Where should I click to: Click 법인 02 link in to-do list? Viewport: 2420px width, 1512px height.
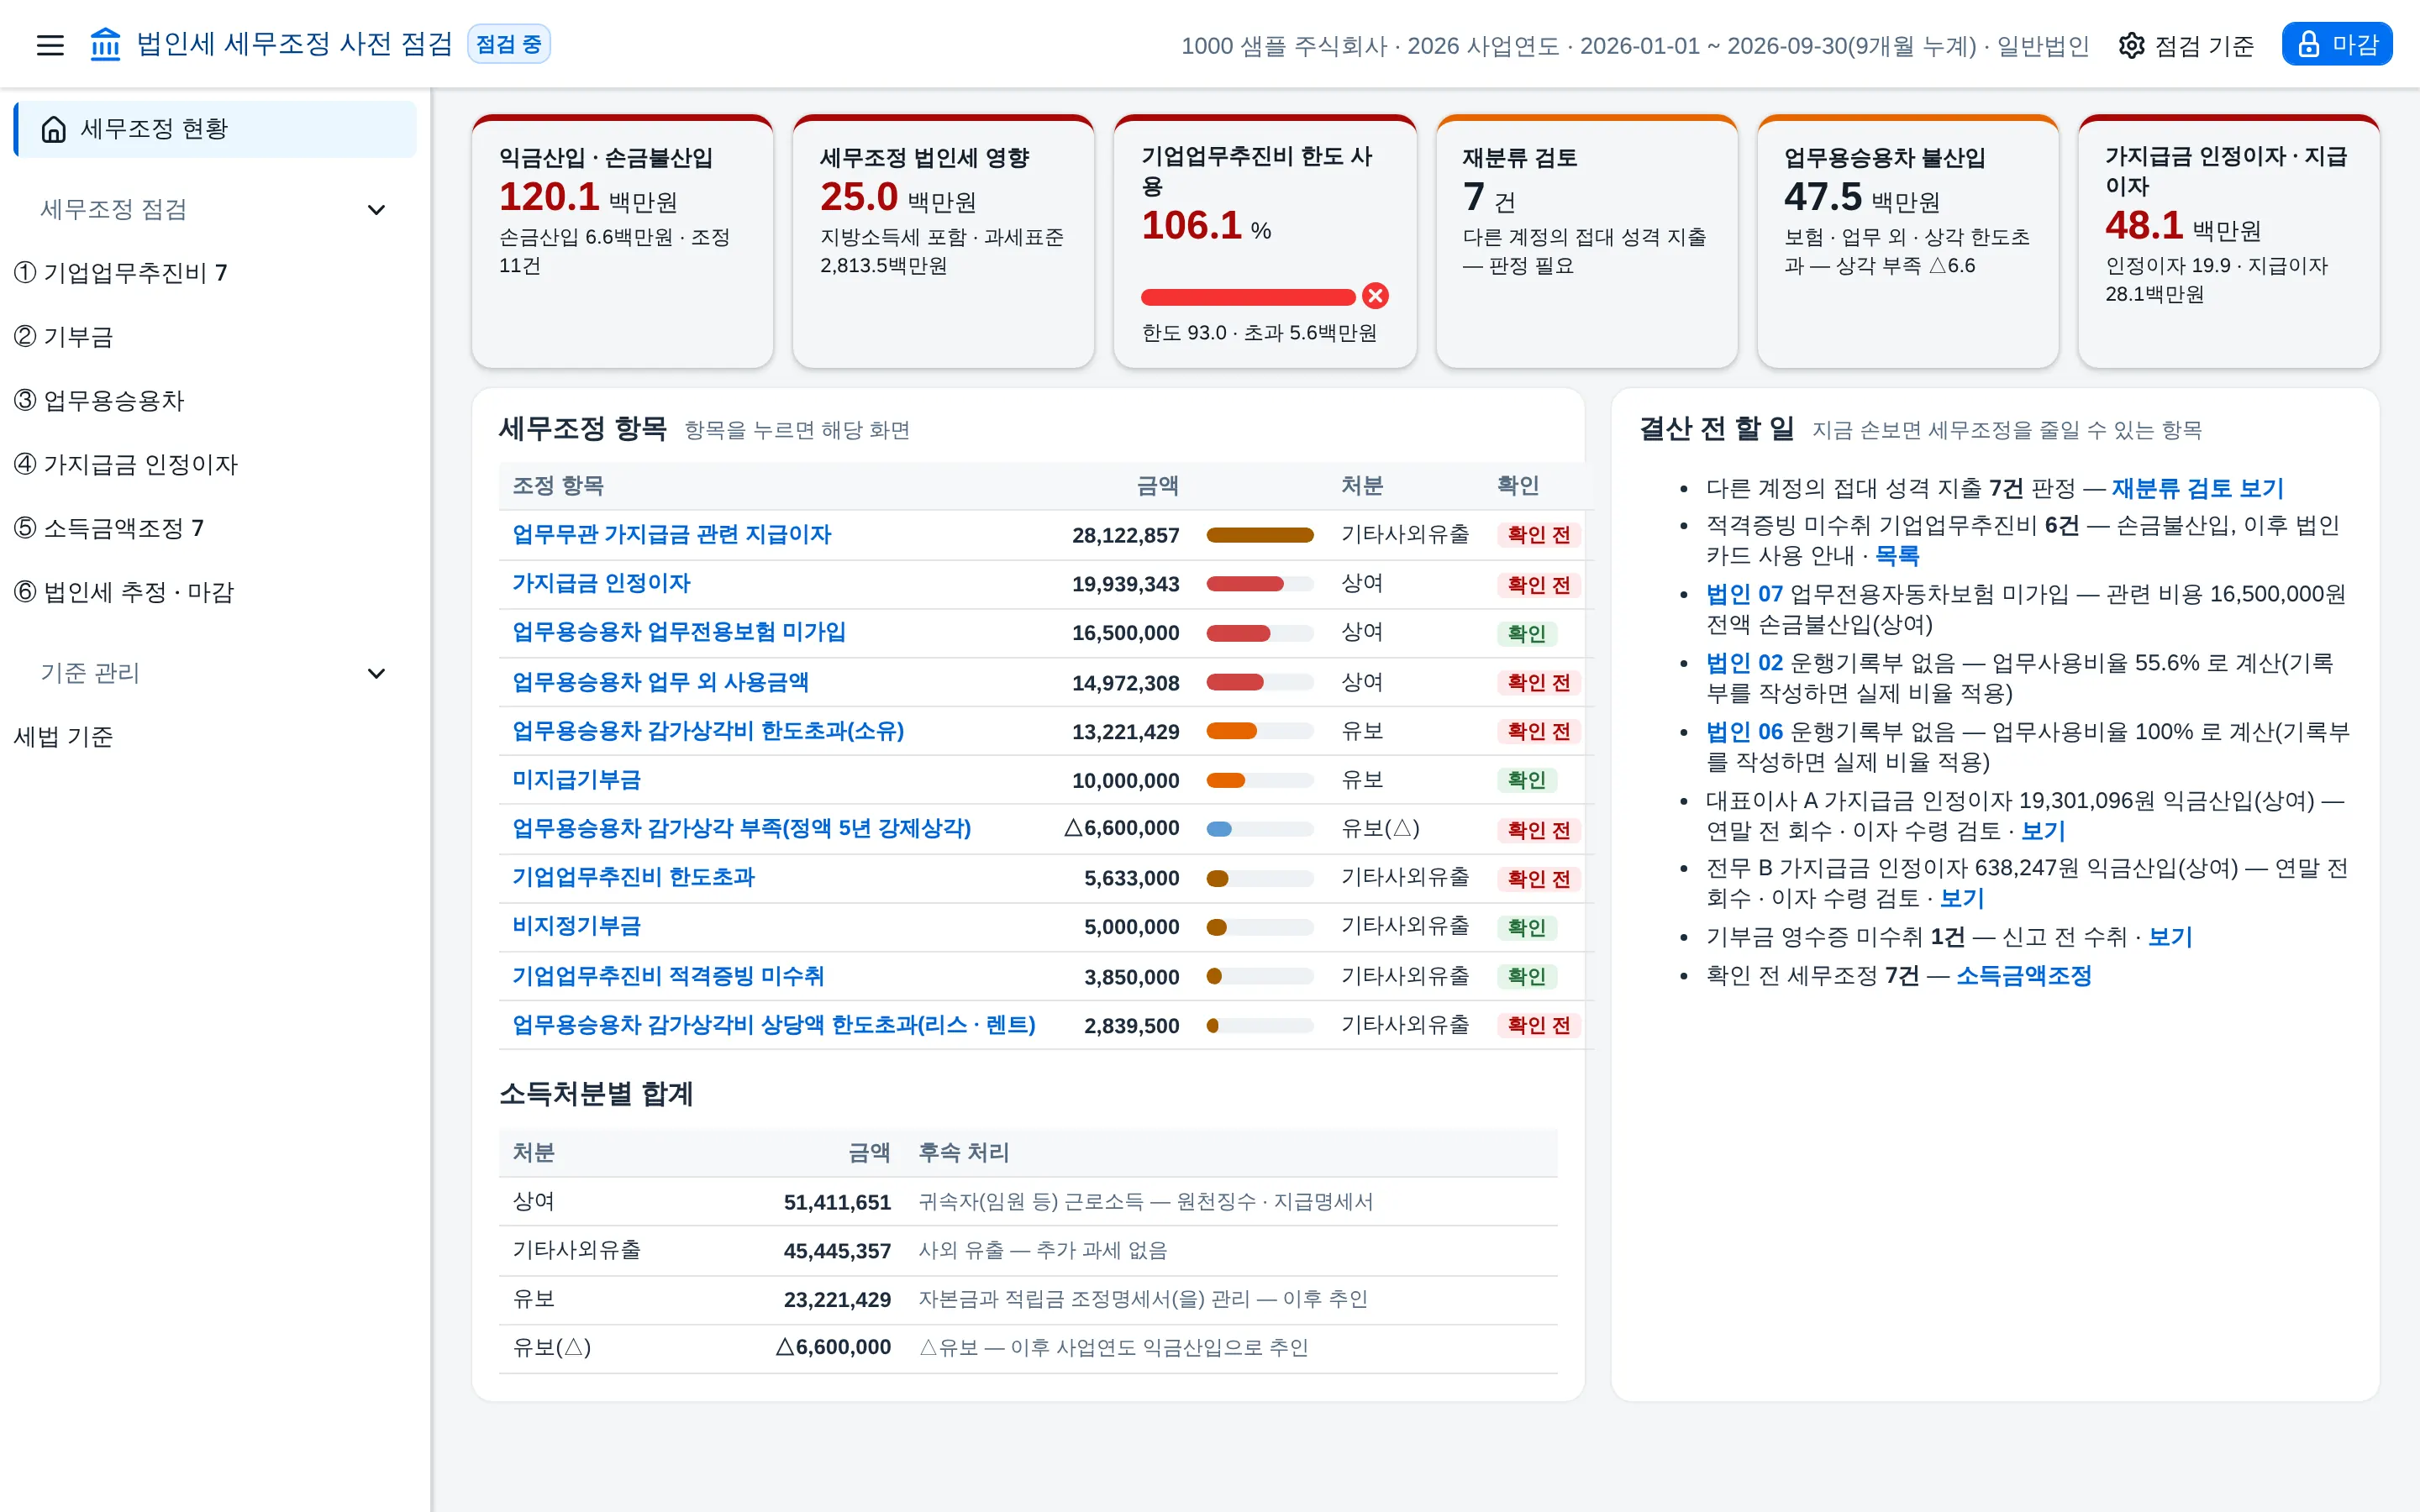[1744, 663]
